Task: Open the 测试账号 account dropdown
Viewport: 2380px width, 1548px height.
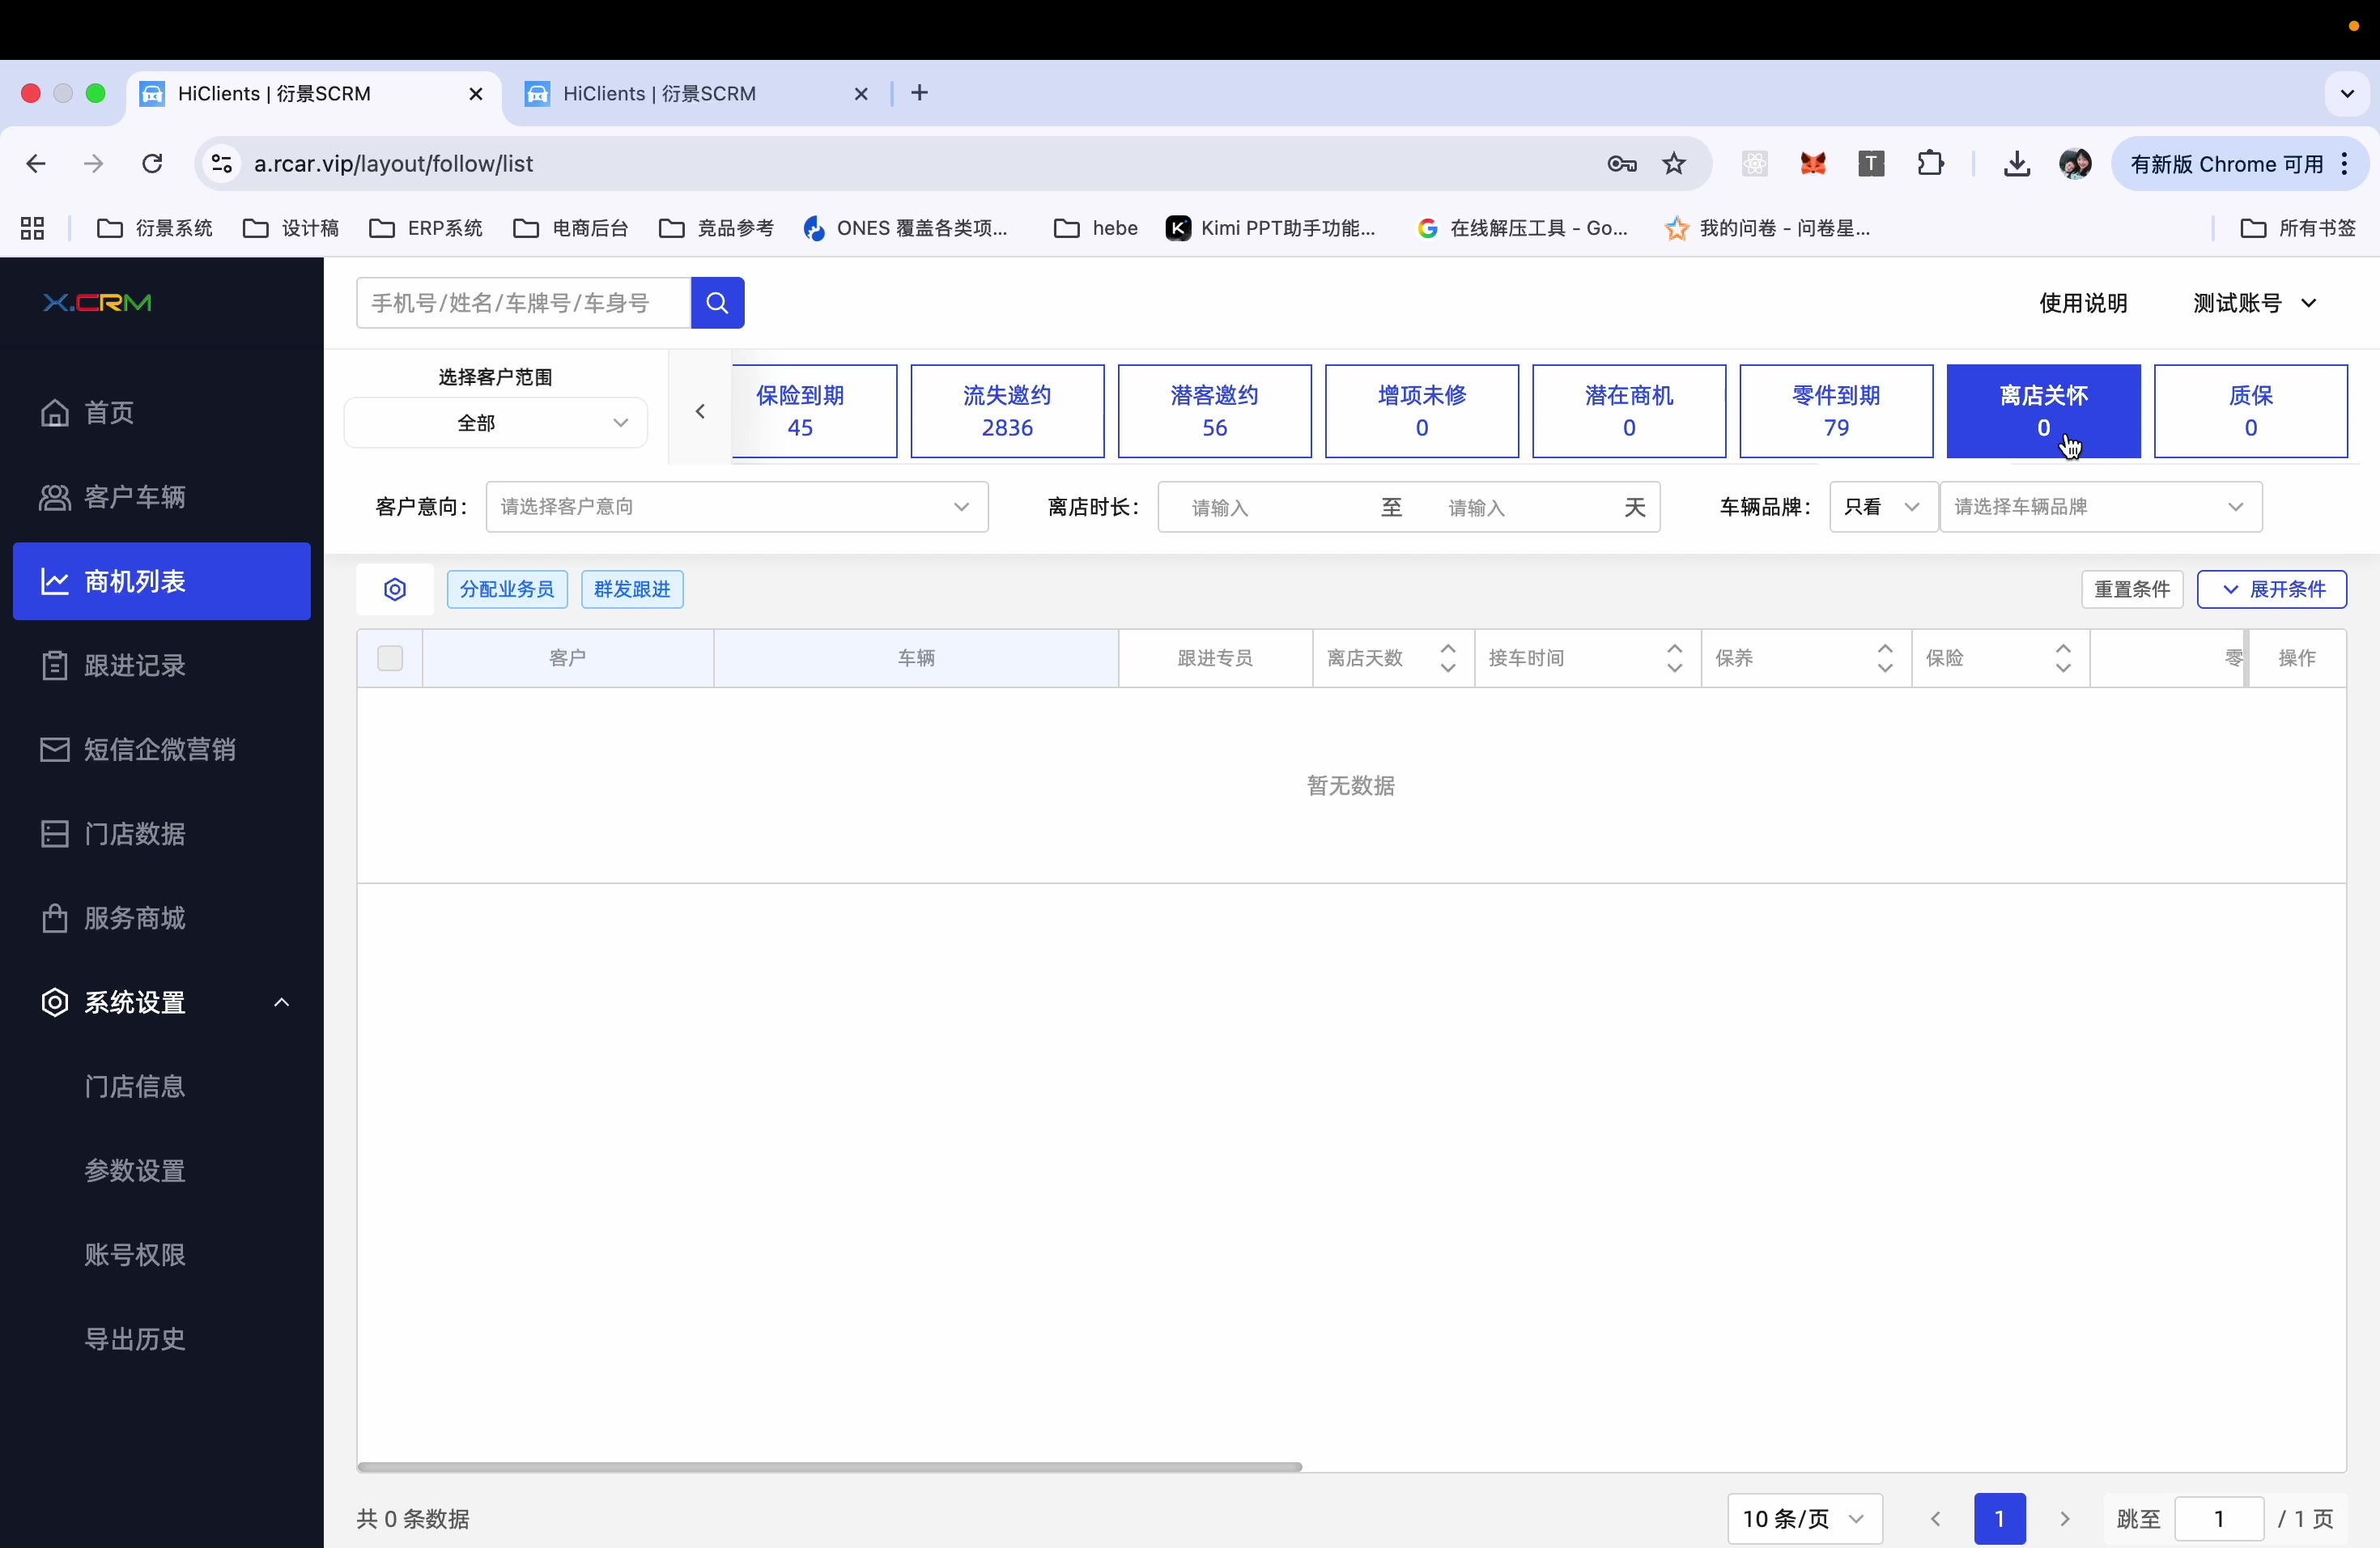Action: tap(2254, 303)
